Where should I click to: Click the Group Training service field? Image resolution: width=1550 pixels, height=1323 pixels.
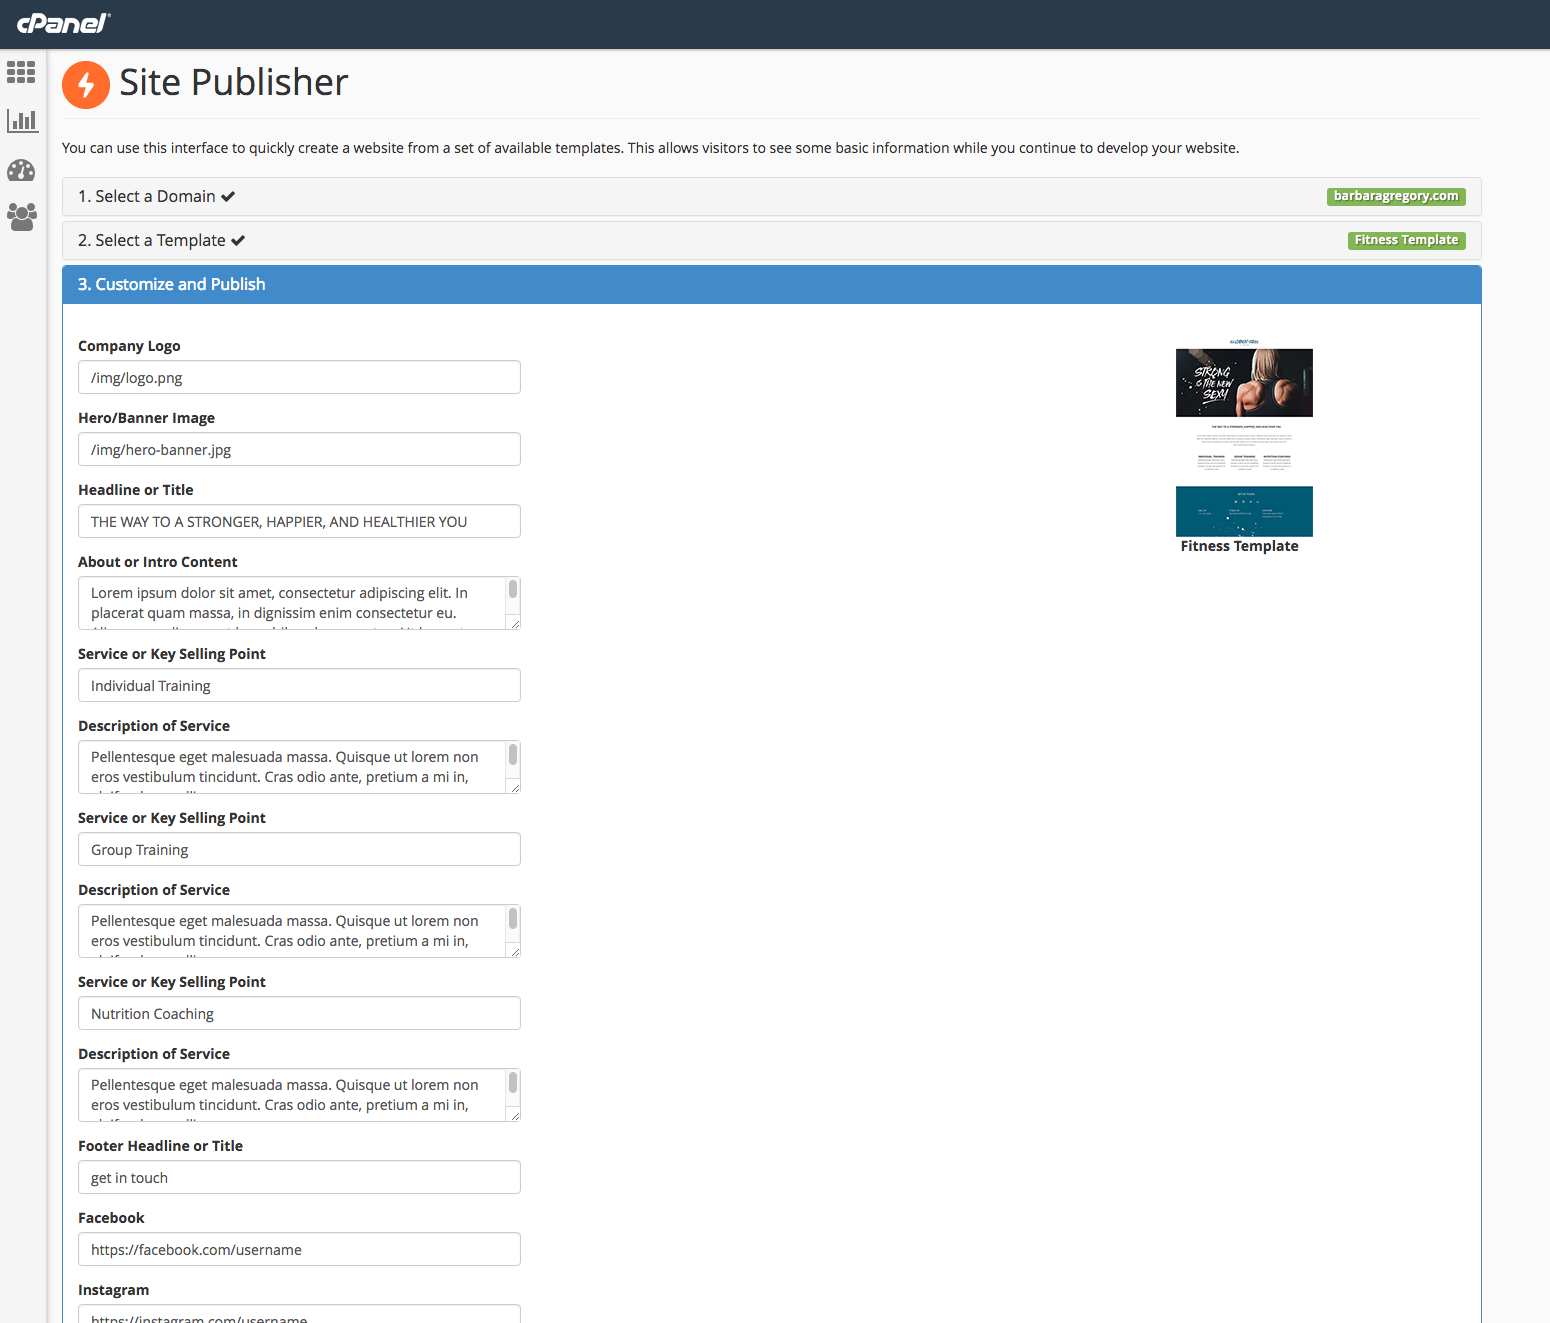(299, 850)
